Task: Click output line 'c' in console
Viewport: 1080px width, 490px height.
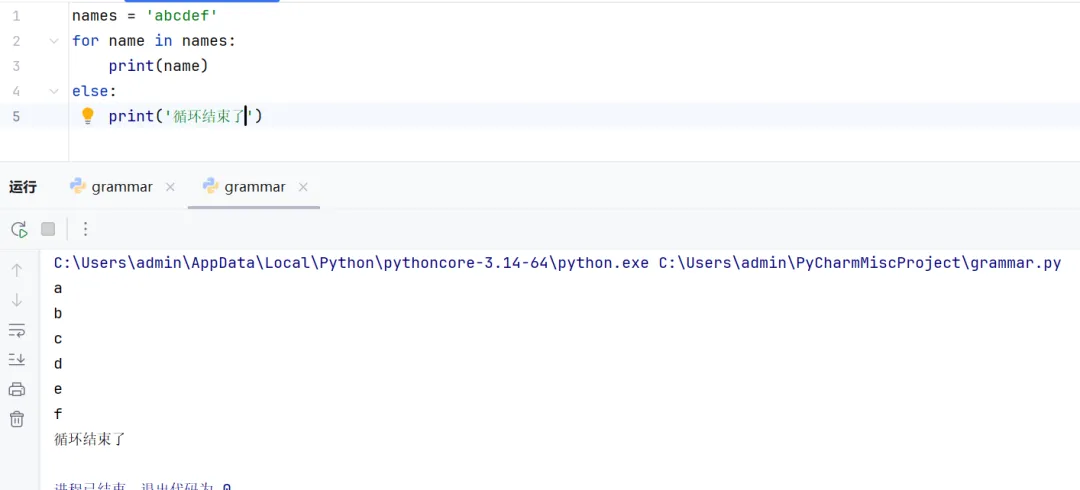Action: (x=58, y=339)
